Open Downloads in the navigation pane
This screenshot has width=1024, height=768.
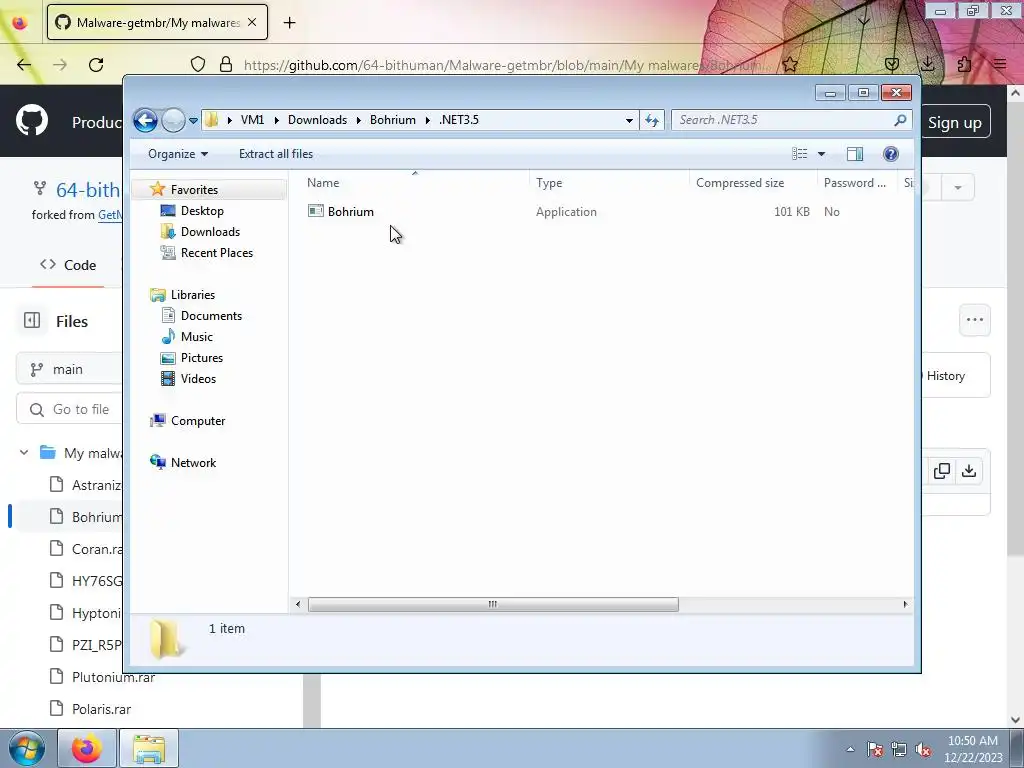point(210,232)
